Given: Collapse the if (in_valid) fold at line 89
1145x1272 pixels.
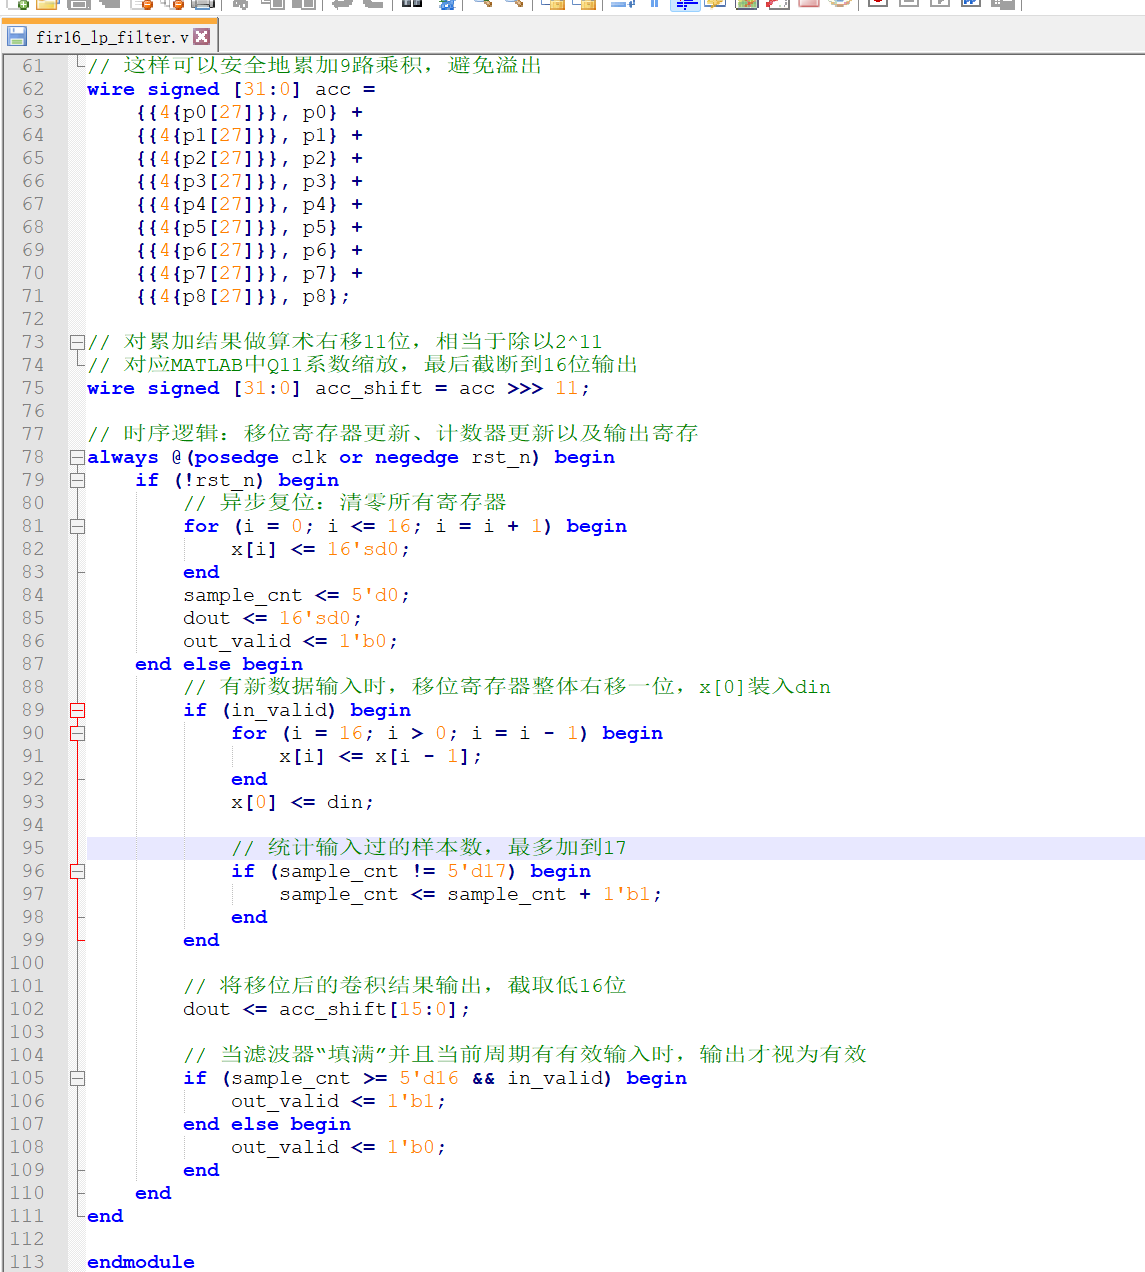Looking at the screenshot, I should 77,710.
